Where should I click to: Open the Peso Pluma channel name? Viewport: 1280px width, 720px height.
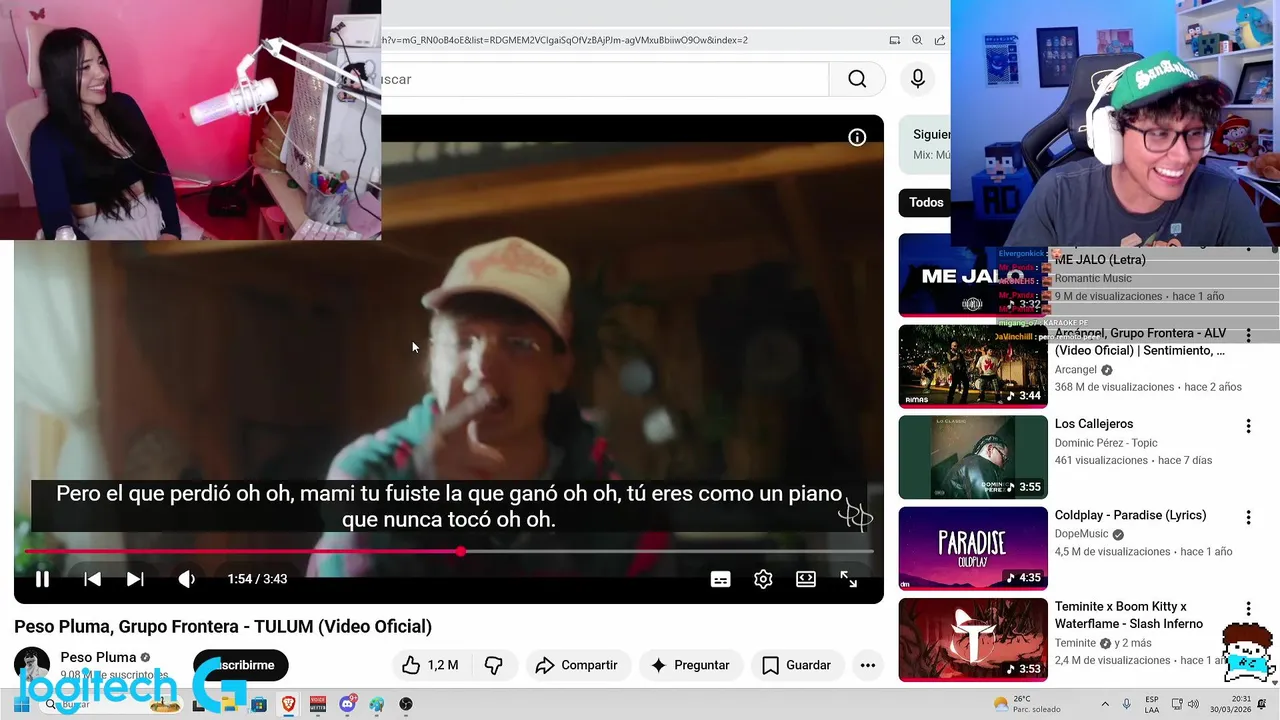tap(98, 657)
